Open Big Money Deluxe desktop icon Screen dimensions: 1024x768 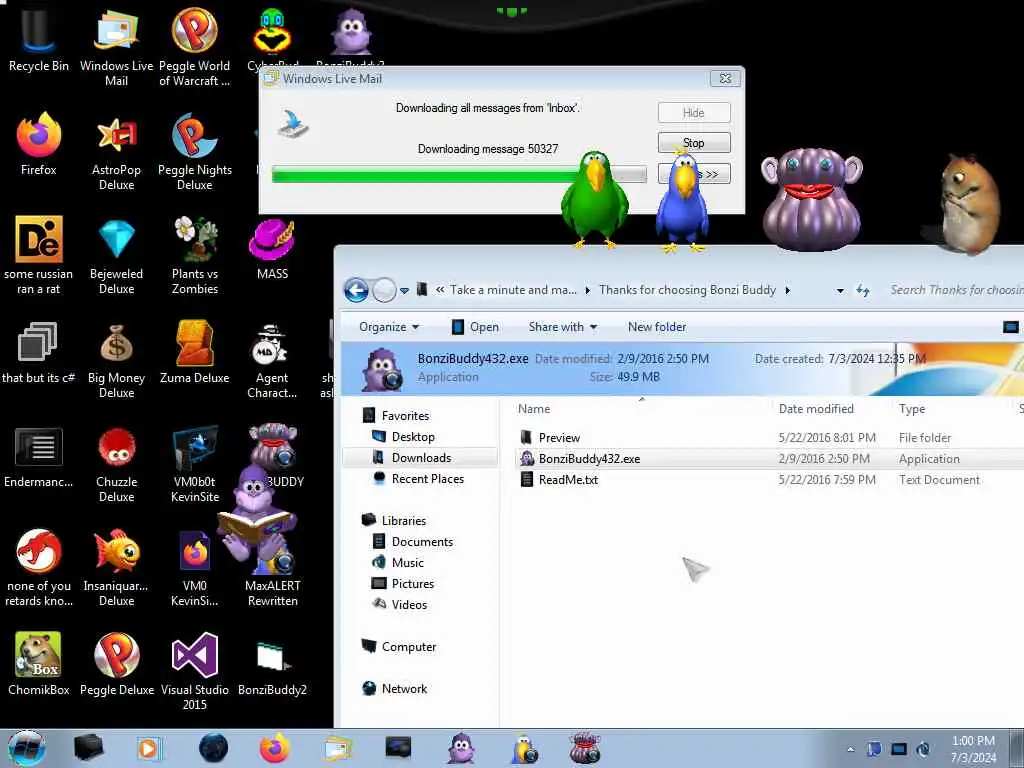coord(116,360)
